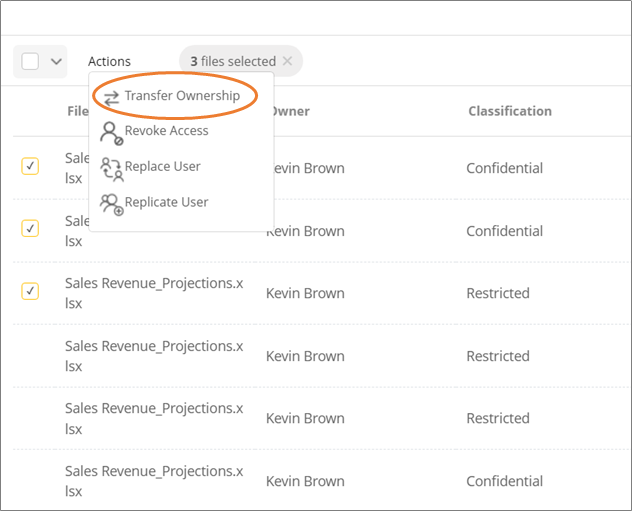Image resolution: width=632 pixels, height=511 pixels.
Task: Choose Transfer Ownership from Actions menu
Action: click(x=182, y=96)
